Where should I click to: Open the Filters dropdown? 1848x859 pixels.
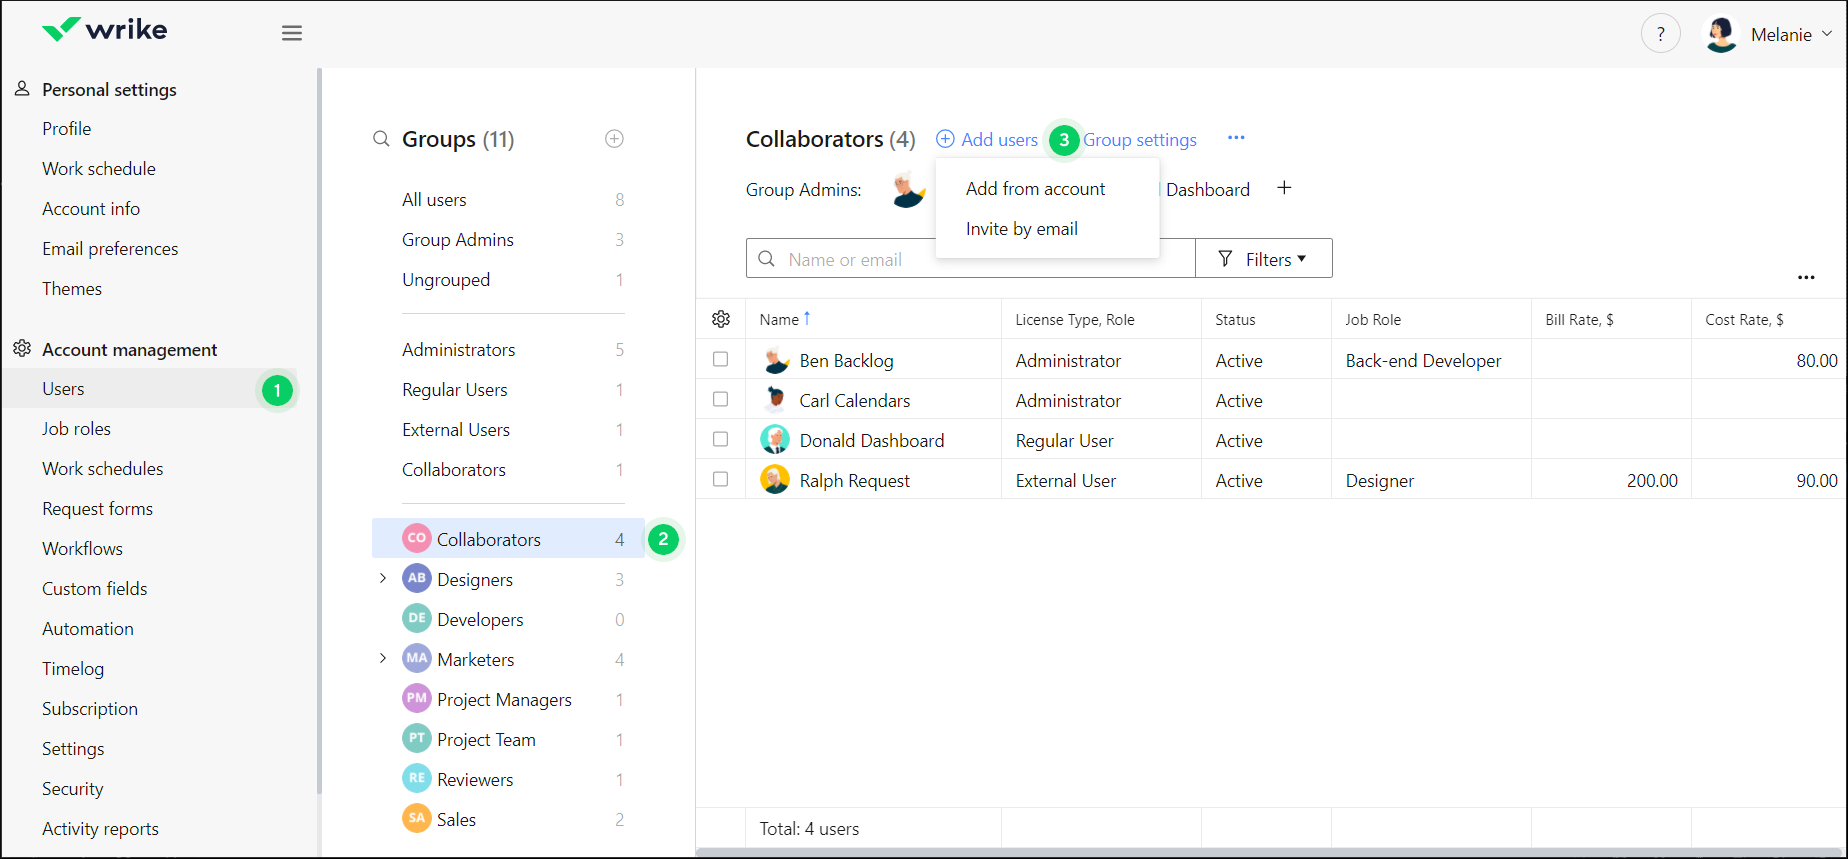point(1264,259)
